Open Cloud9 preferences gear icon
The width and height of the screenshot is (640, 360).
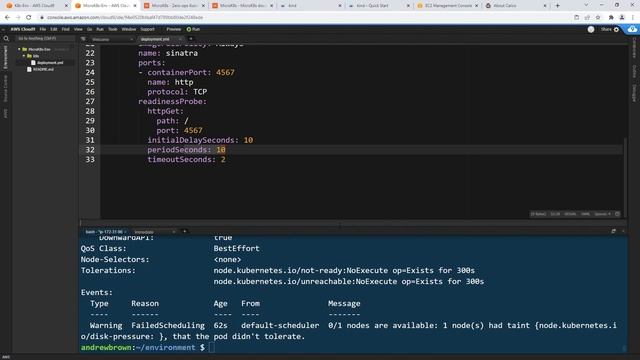click(616, 29)
